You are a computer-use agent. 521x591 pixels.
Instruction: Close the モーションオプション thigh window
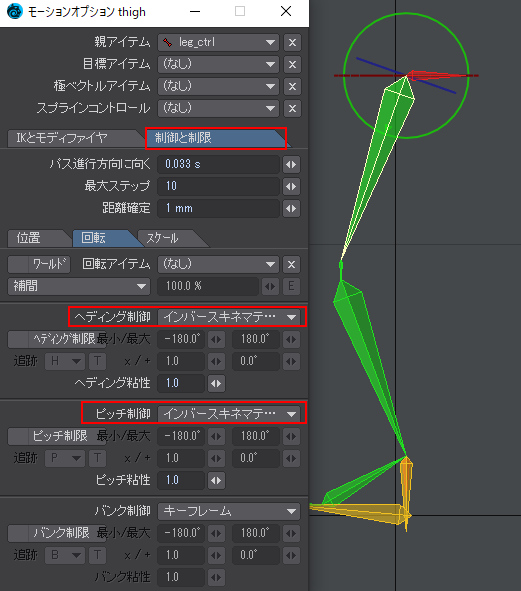(x=286, y=11)
